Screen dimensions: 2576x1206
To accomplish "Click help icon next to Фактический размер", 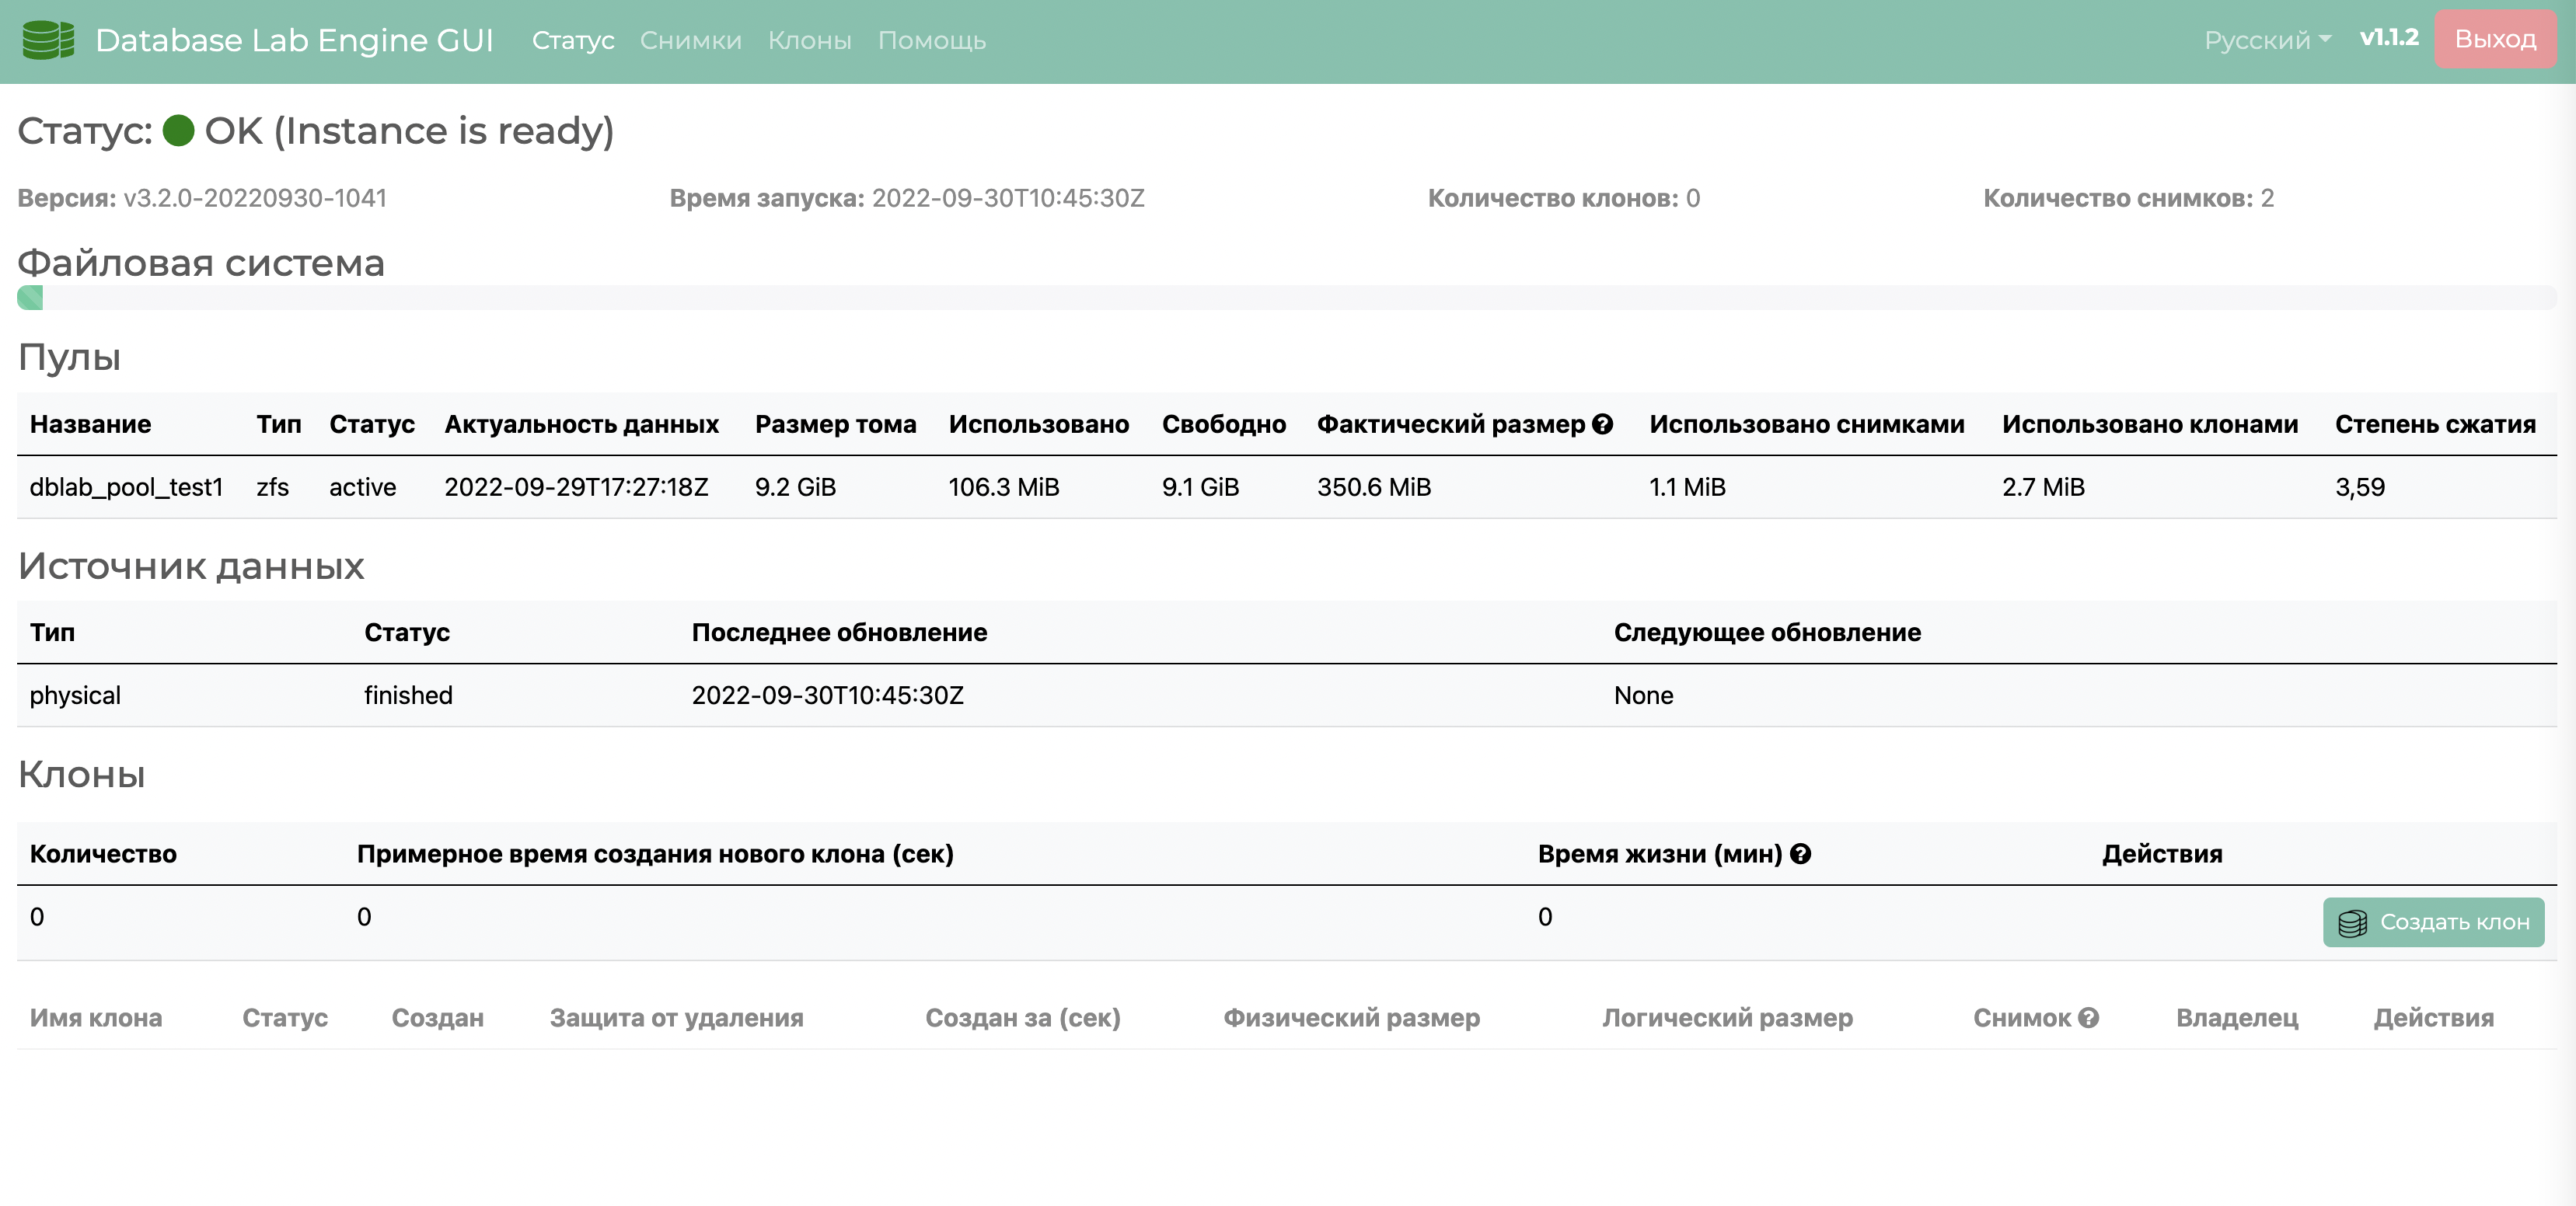I will pyautogui.click(x=1602, y=424).
